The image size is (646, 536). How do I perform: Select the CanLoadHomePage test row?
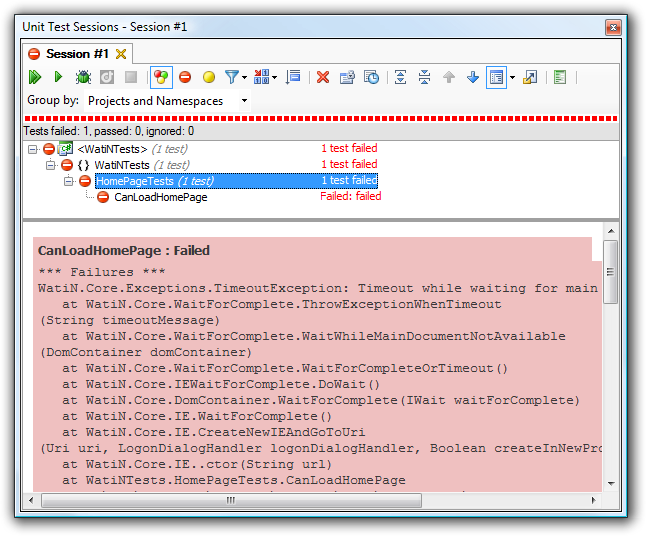tap(161, 197)
